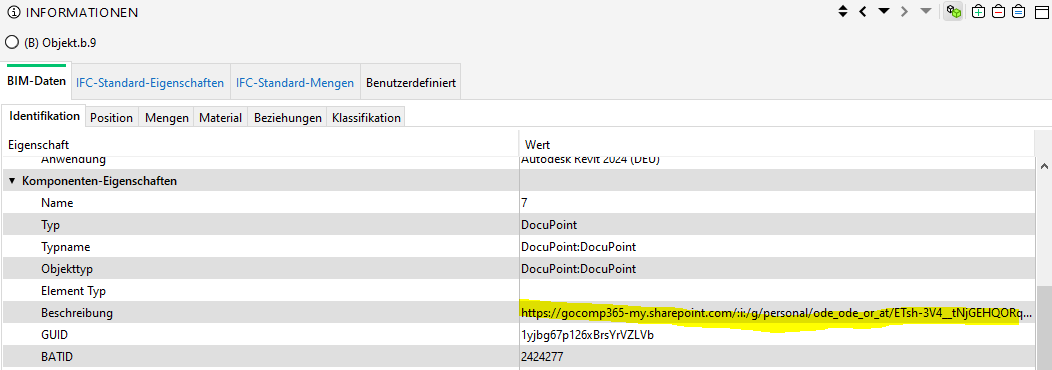Collapse the Komponenten-Eigenschaften group
This screenshot has width=1052, height=370.
pos(12,181)
